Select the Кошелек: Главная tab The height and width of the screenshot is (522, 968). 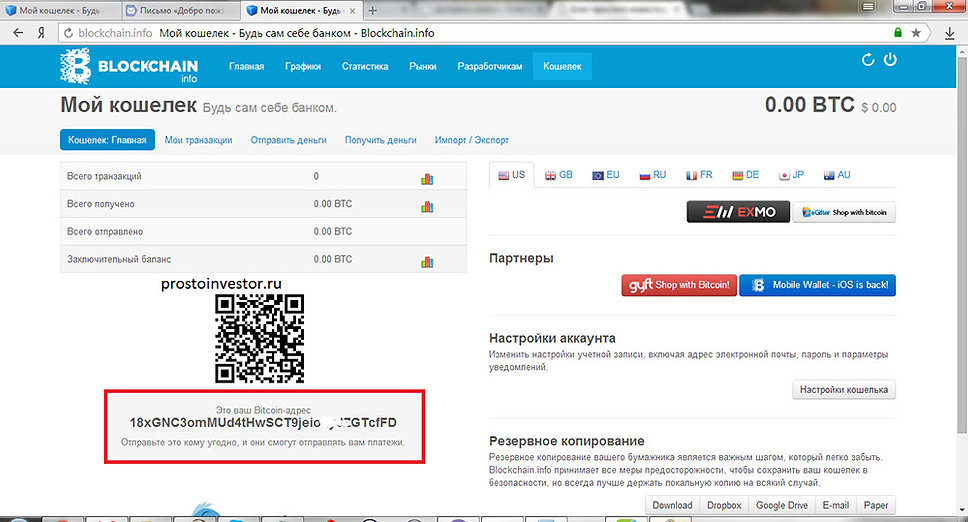[x=107, y=140]
